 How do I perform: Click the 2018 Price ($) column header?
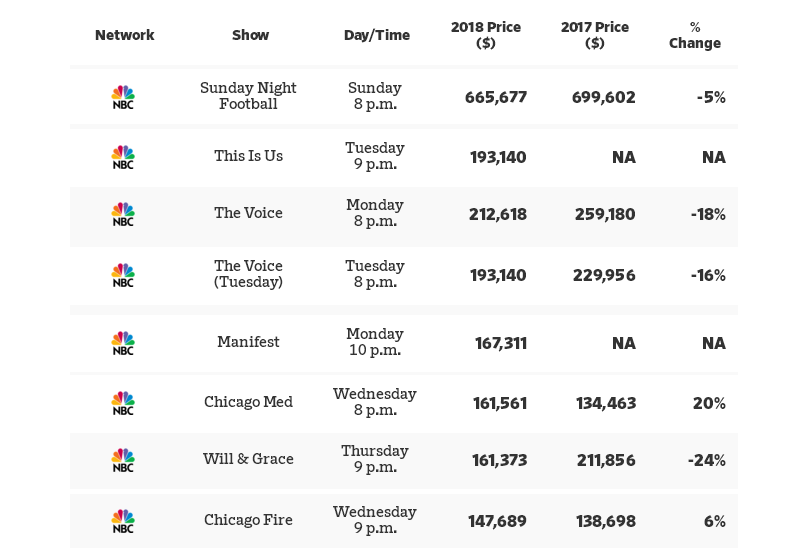click(x=486, y=35)
